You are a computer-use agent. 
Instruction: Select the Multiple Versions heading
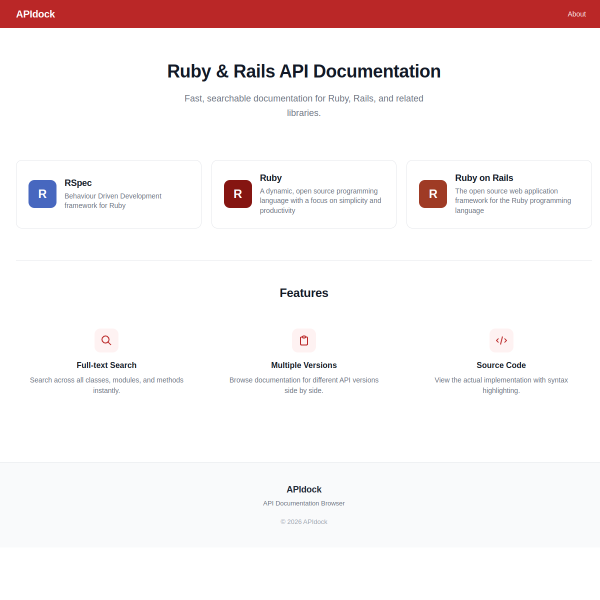point(304,365)
